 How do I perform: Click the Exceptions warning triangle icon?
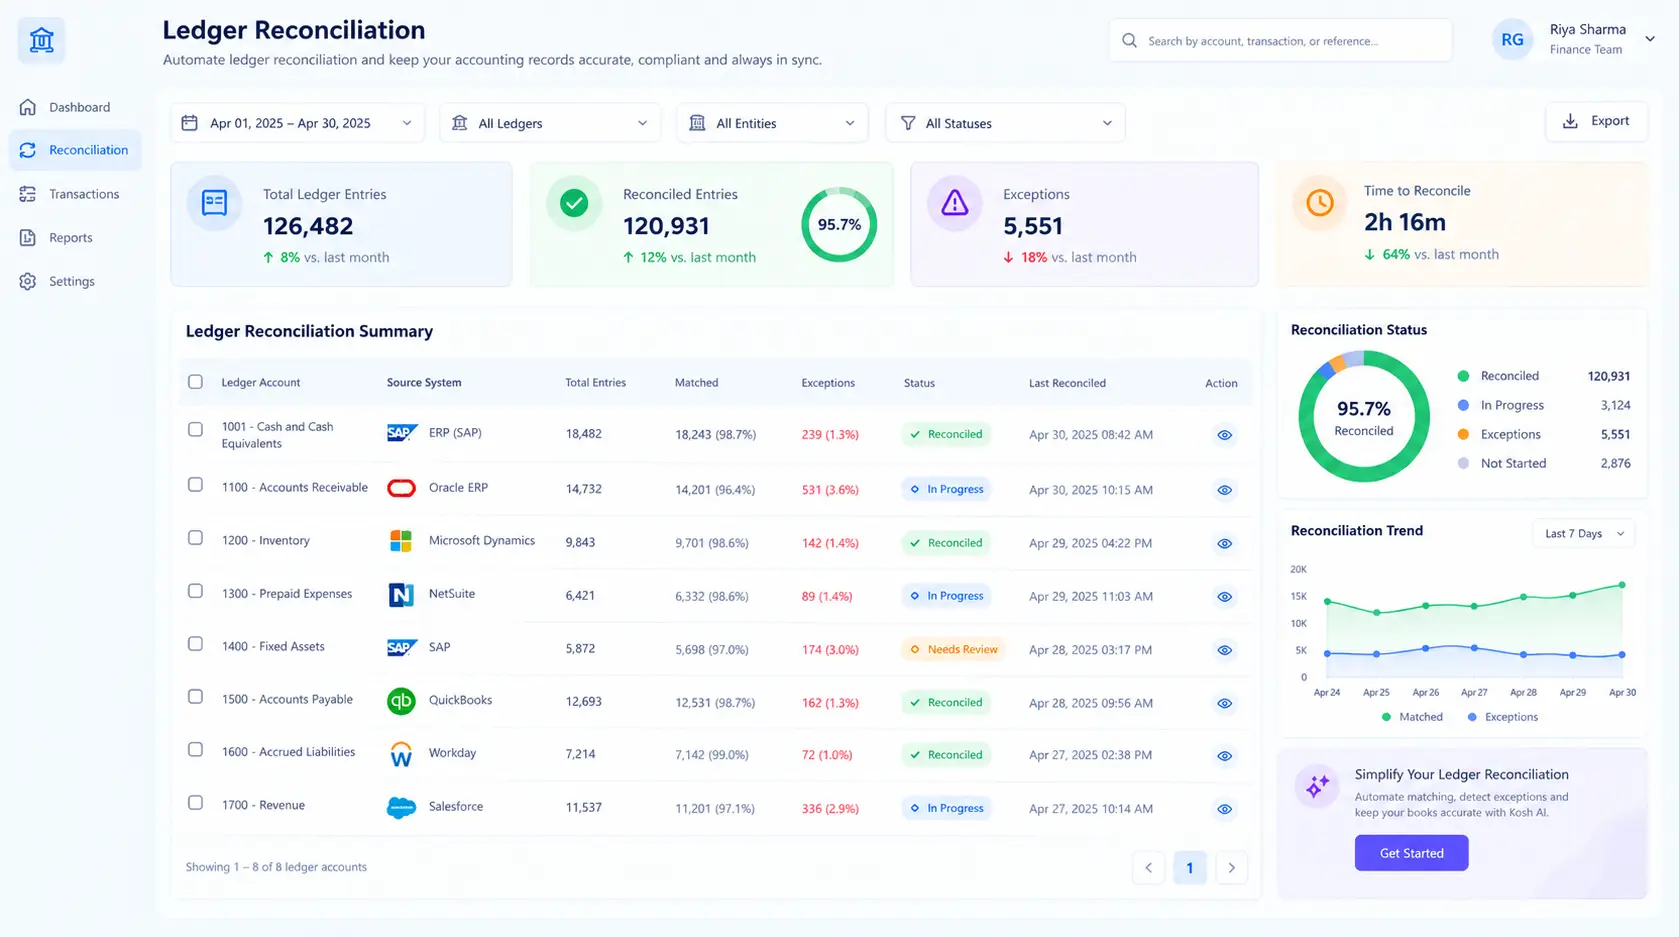pyautogui.click(x=955, y=203)
